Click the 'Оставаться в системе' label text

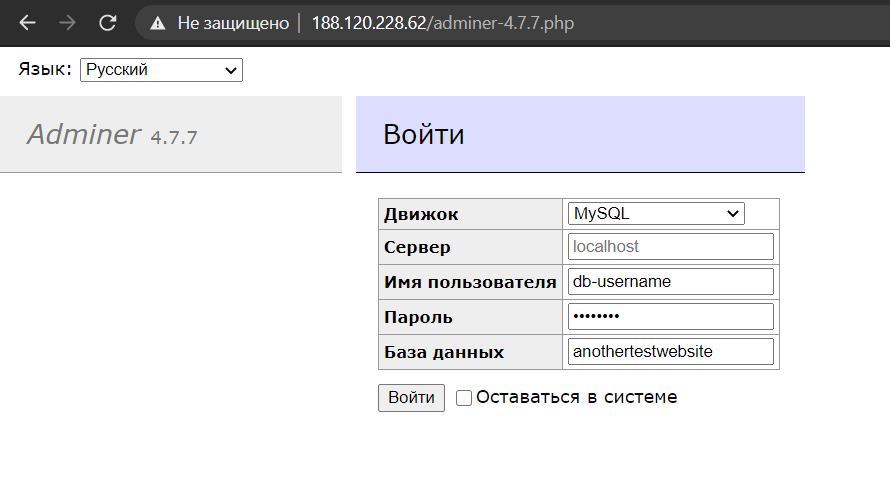pyautogui.click(x=577, y=397)
